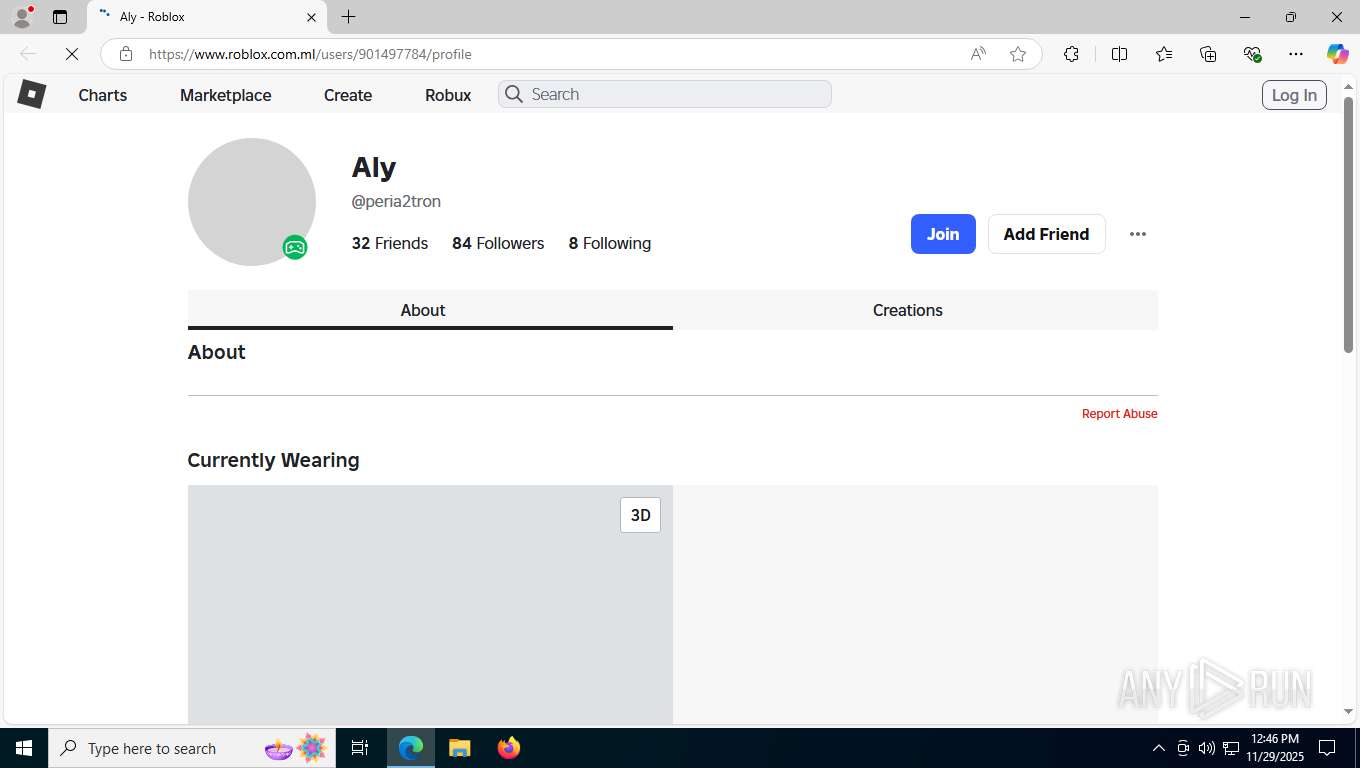Open Firefox from the taskbar
This screenshot has height=768, width=1360.
[x=509, y=748]
